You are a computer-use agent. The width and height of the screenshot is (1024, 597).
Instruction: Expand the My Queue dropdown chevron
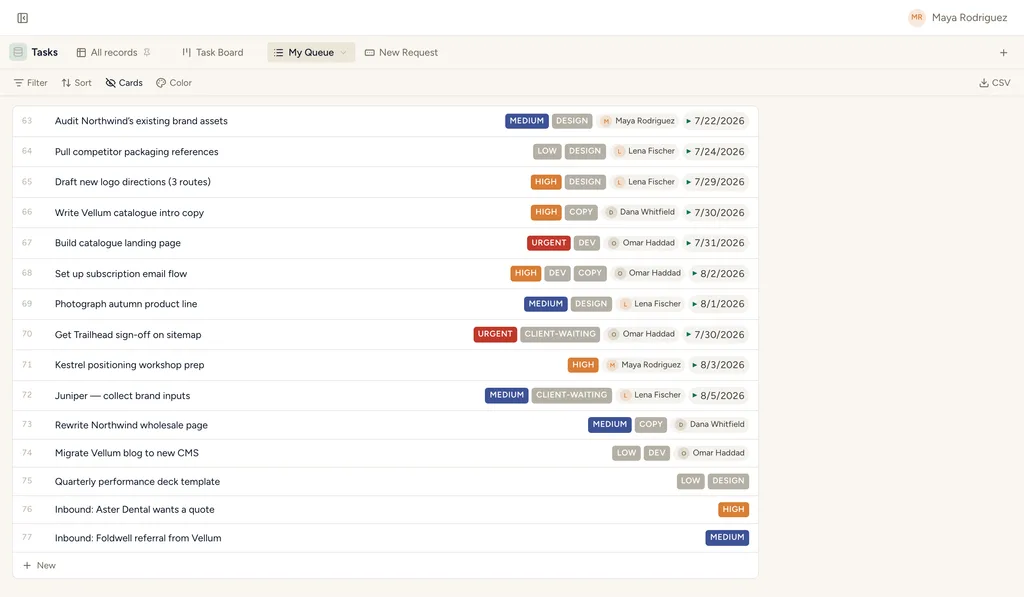pos(343,52)
